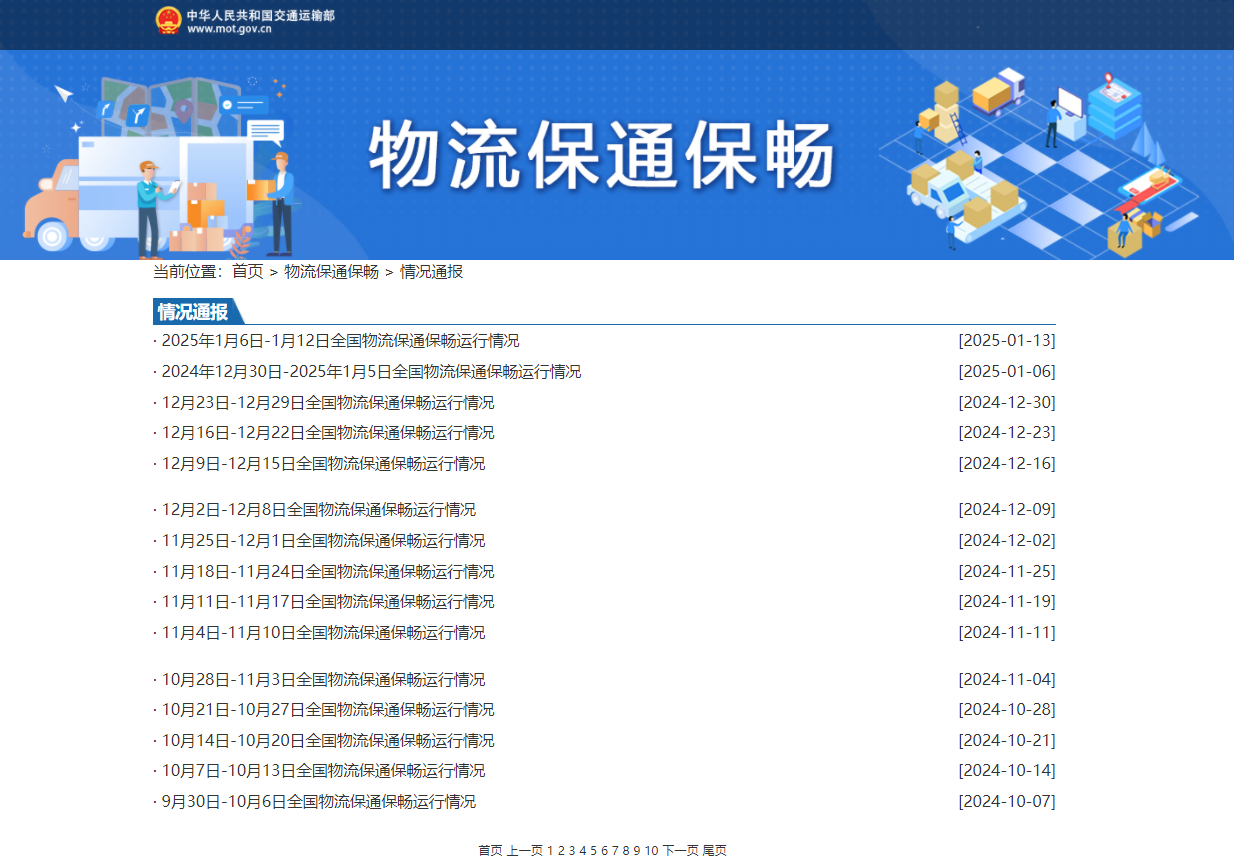
Task: Open the 12月23日-12月29日 report
Action: [328, 403]
